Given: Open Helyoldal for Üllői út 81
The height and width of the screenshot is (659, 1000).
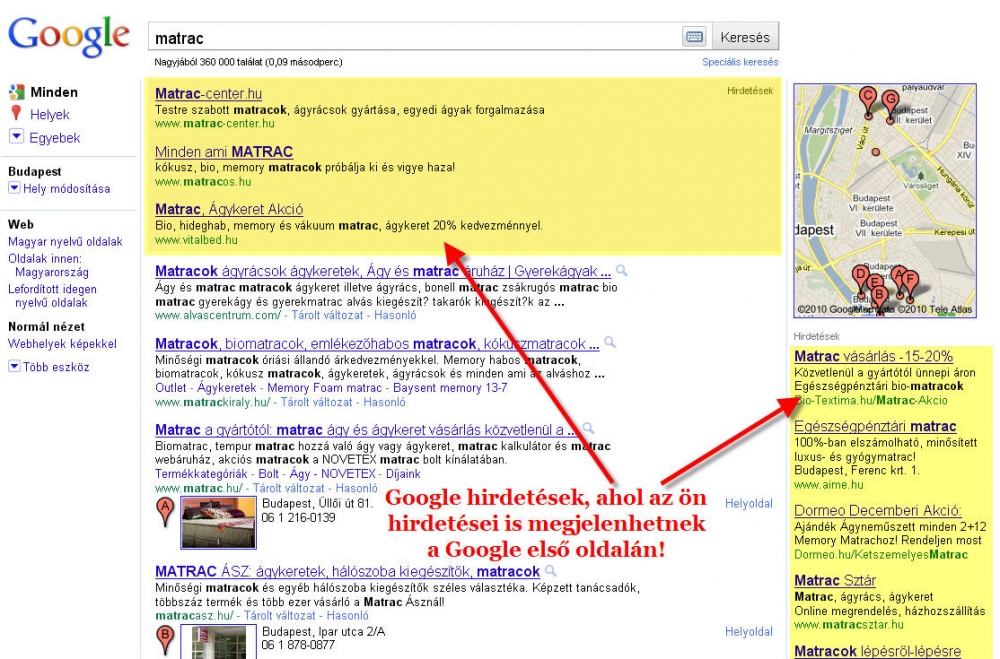Looking at the screenshot, I should [x=749, y=504].
